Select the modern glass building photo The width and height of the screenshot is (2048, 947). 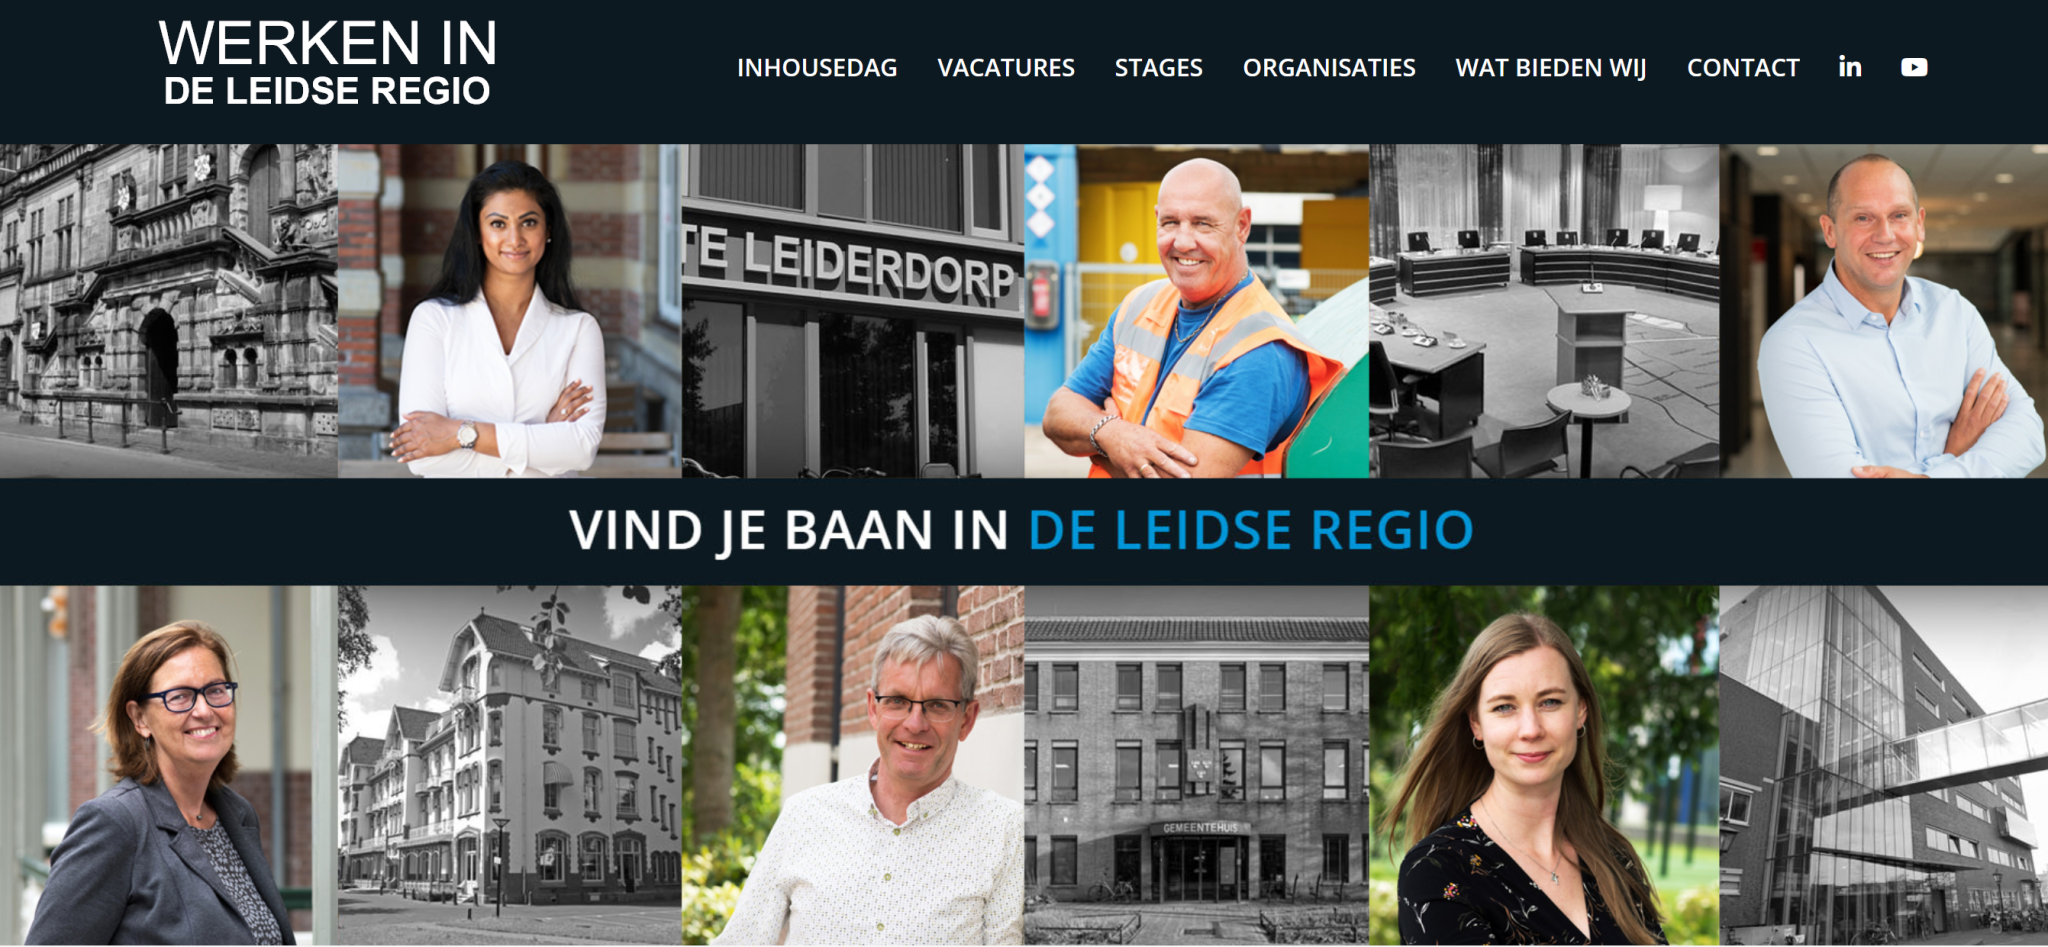coord(1884,766)
